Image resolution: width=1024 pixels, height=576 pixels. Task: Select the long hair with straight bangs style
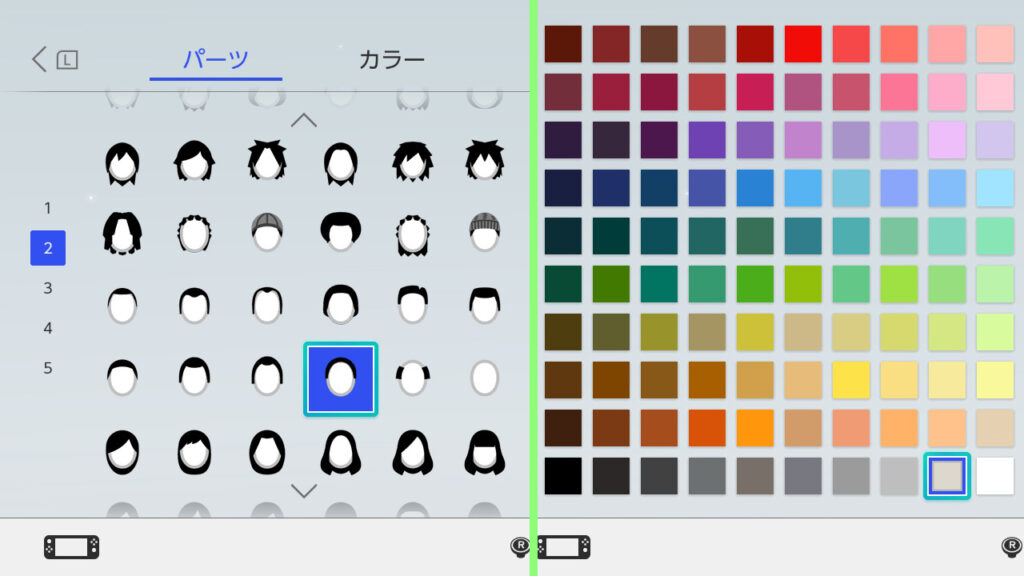[485, 452]
